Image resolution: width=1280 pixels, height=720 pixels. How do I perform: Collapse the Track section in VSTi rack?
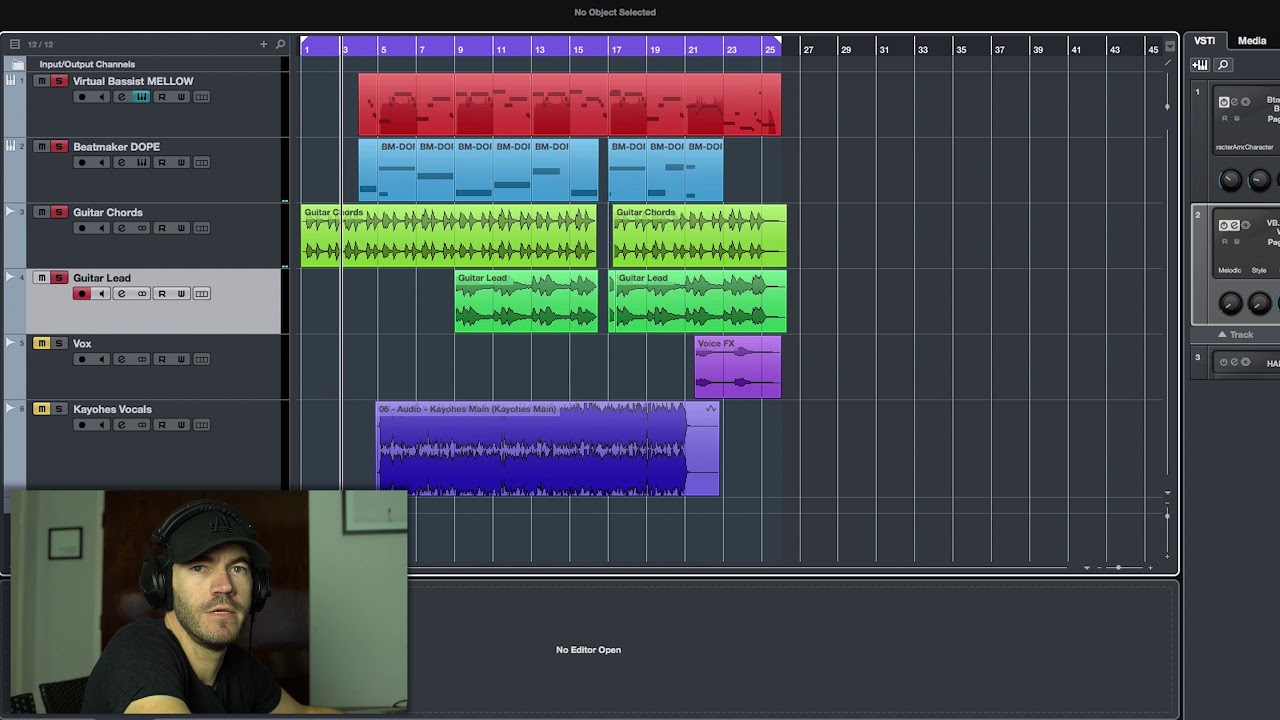(1236, 335)
